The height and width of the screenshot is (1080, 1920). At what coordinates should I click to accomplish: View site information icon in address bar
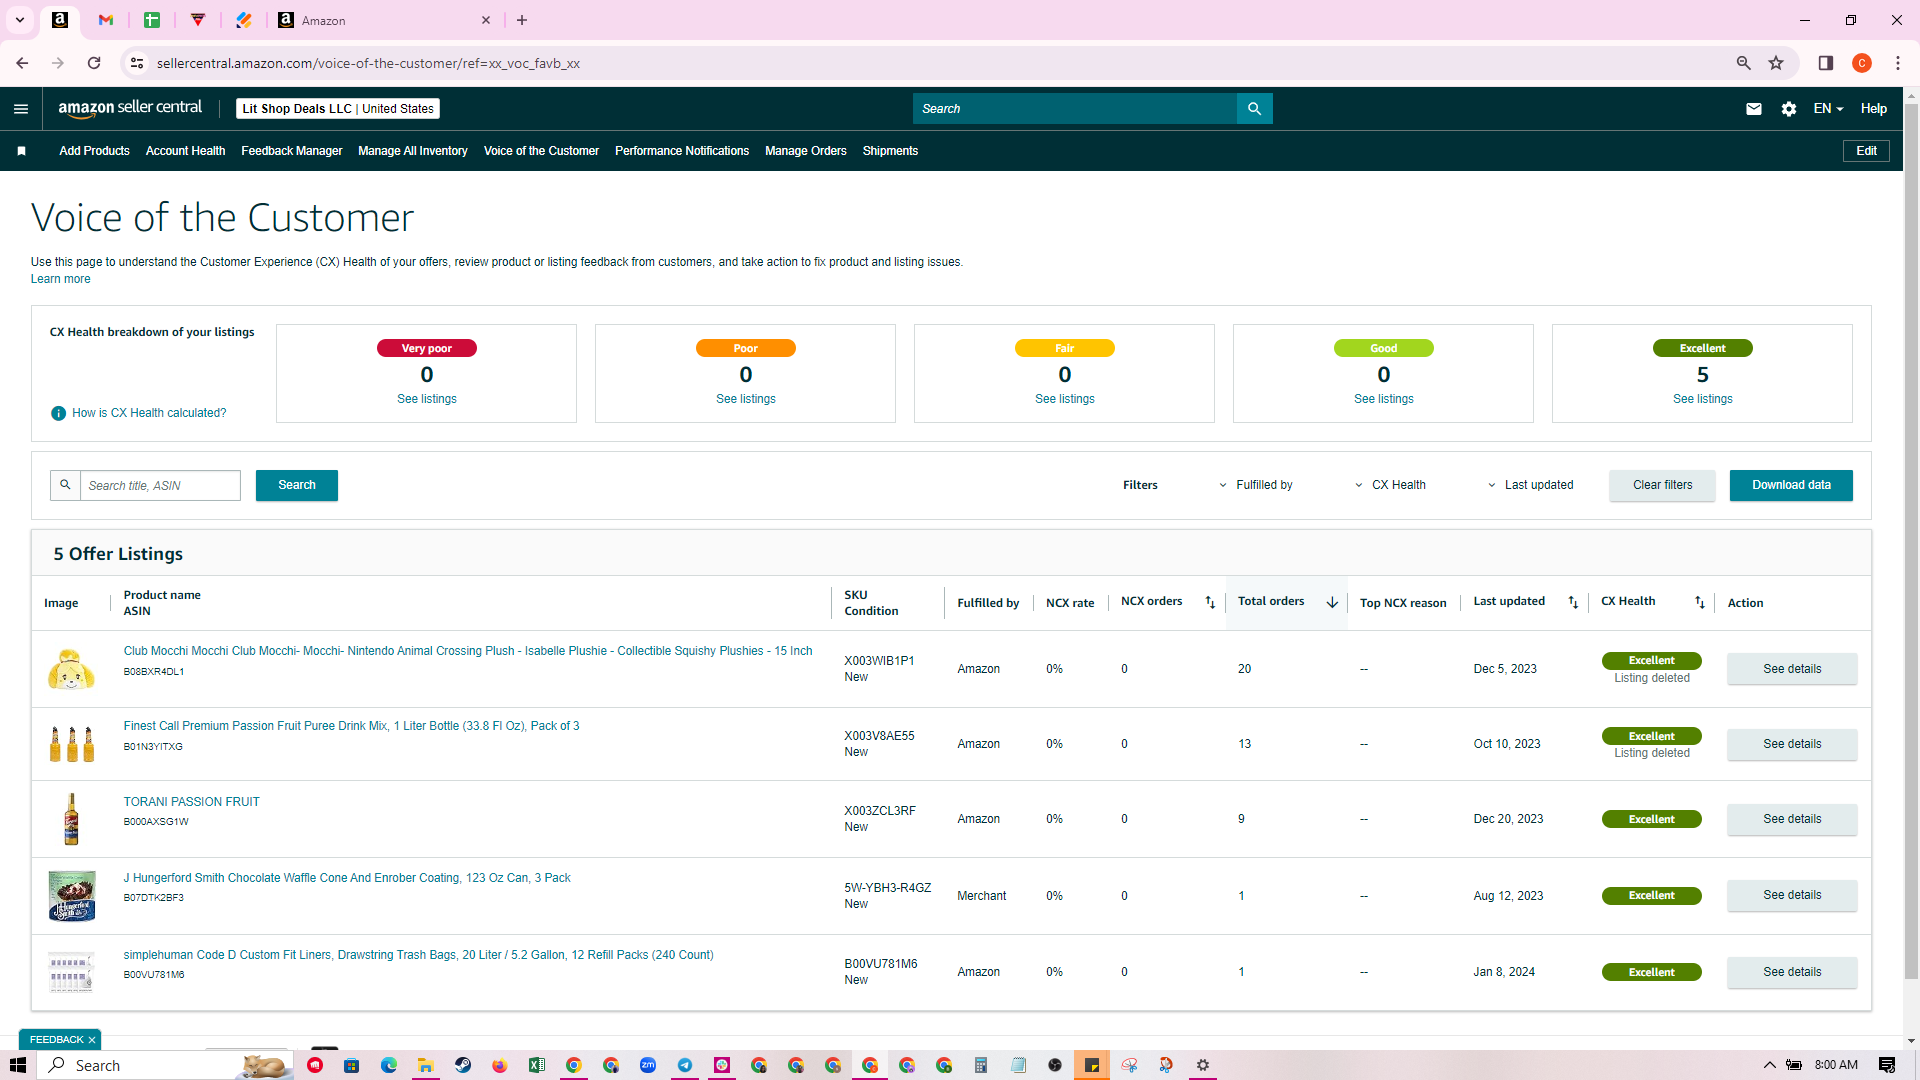(x=137, y=63)
